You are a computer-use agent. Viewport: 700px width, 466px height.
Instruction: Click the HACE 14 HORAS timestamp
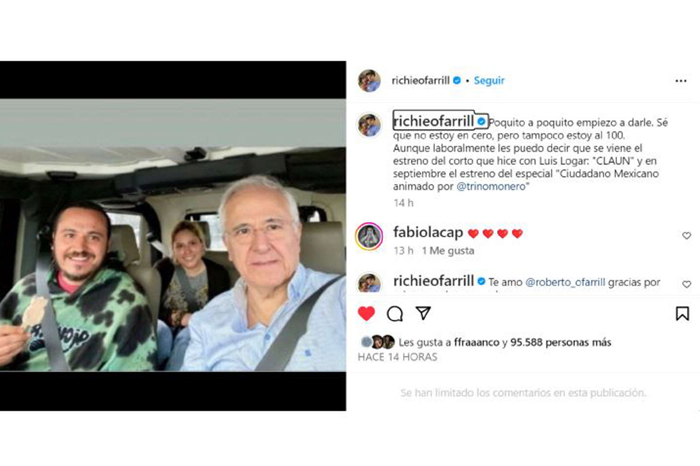397,357
